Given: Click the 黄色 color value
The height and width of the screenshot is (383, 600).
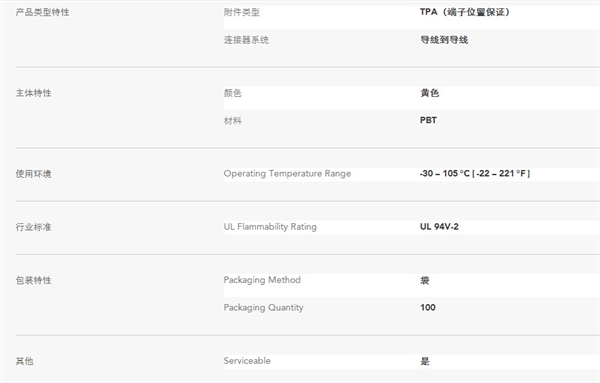Looking at the screenshot, I should click(429, 93).
